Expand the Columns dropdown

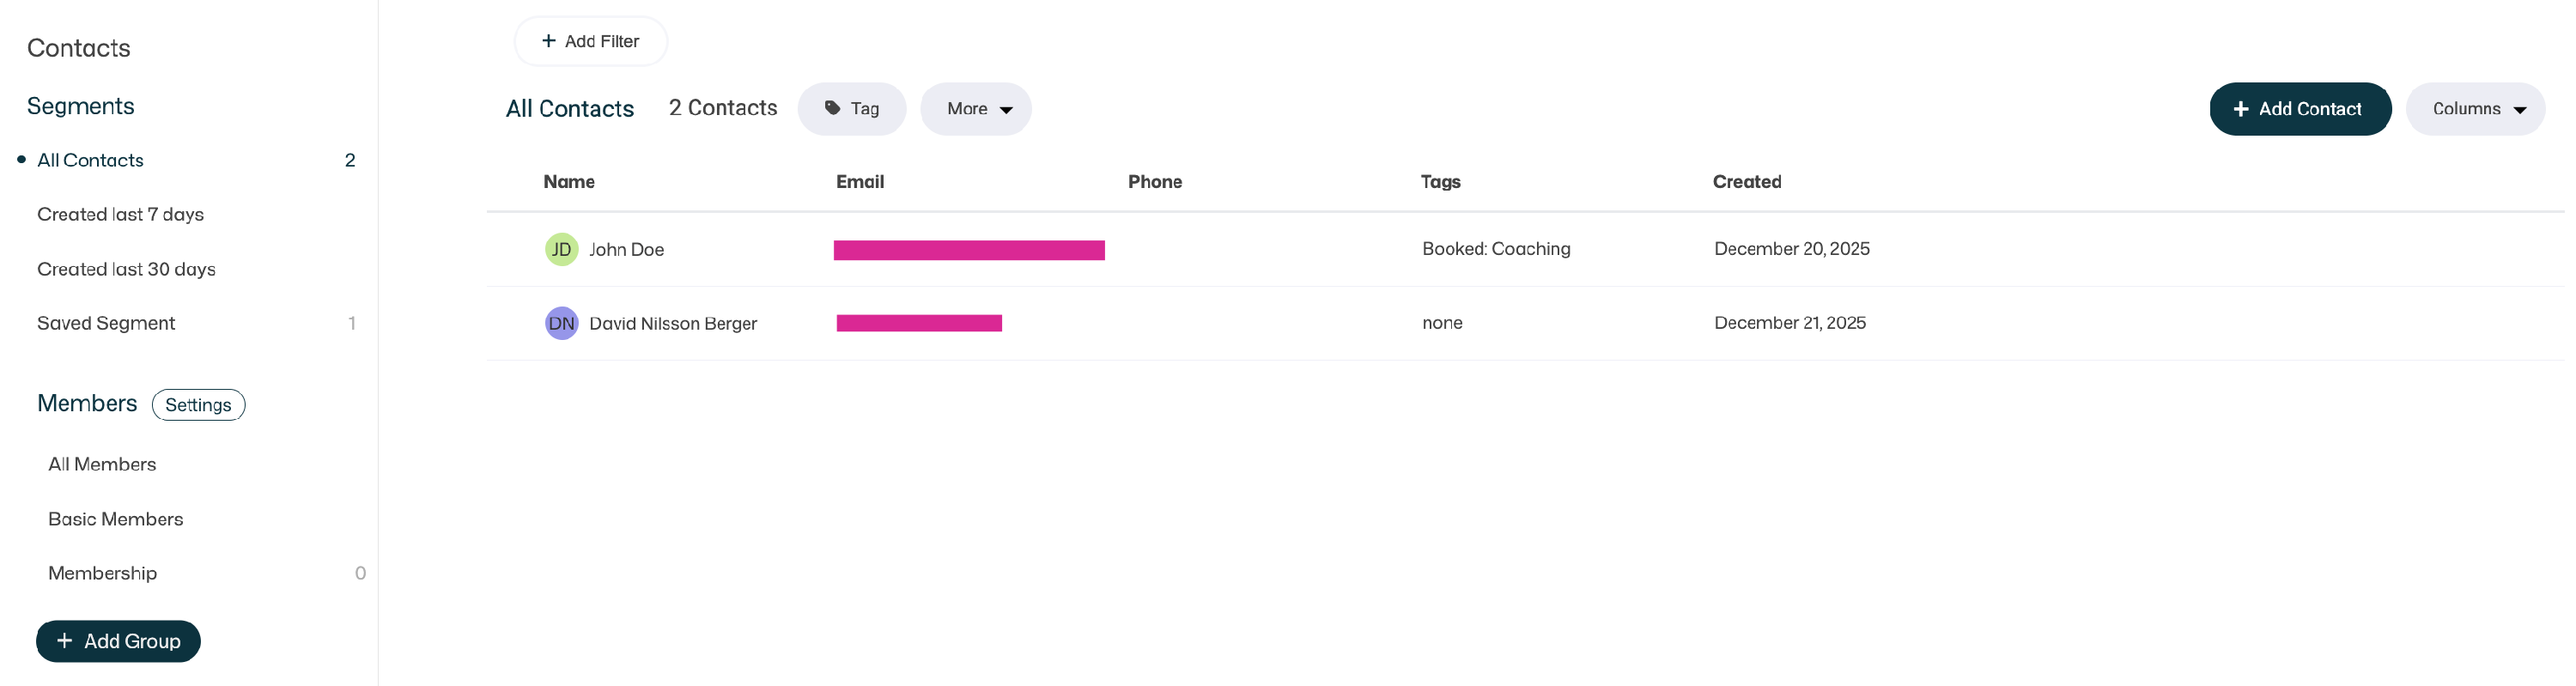pos(2475,109)
